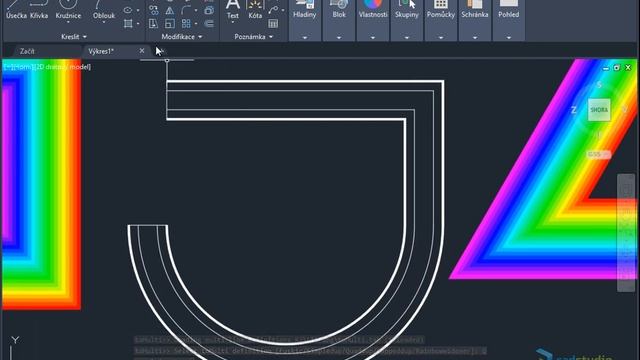This screenshot has height=360, width=640.
Task: Switch to the Začít tab
Action: [27, 51]
